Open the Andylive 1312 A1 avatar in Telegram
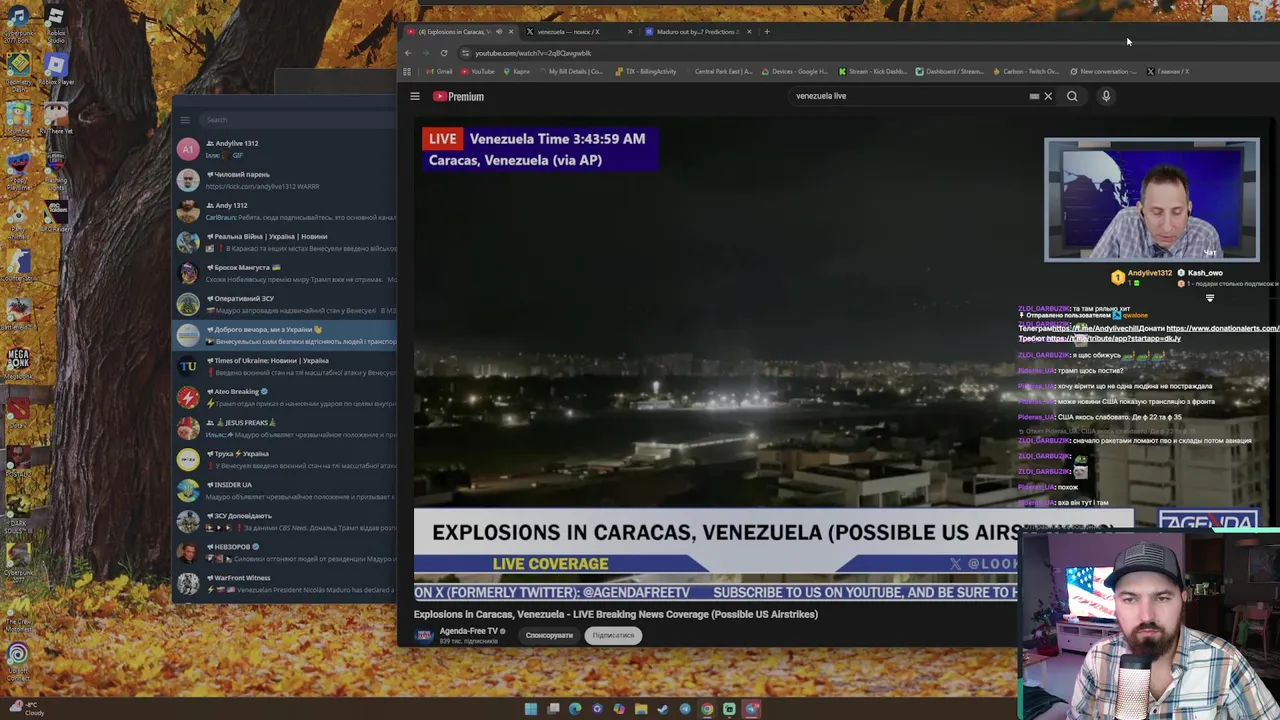1280x720 pixels. pyautogui.click(x=188, y=149)
